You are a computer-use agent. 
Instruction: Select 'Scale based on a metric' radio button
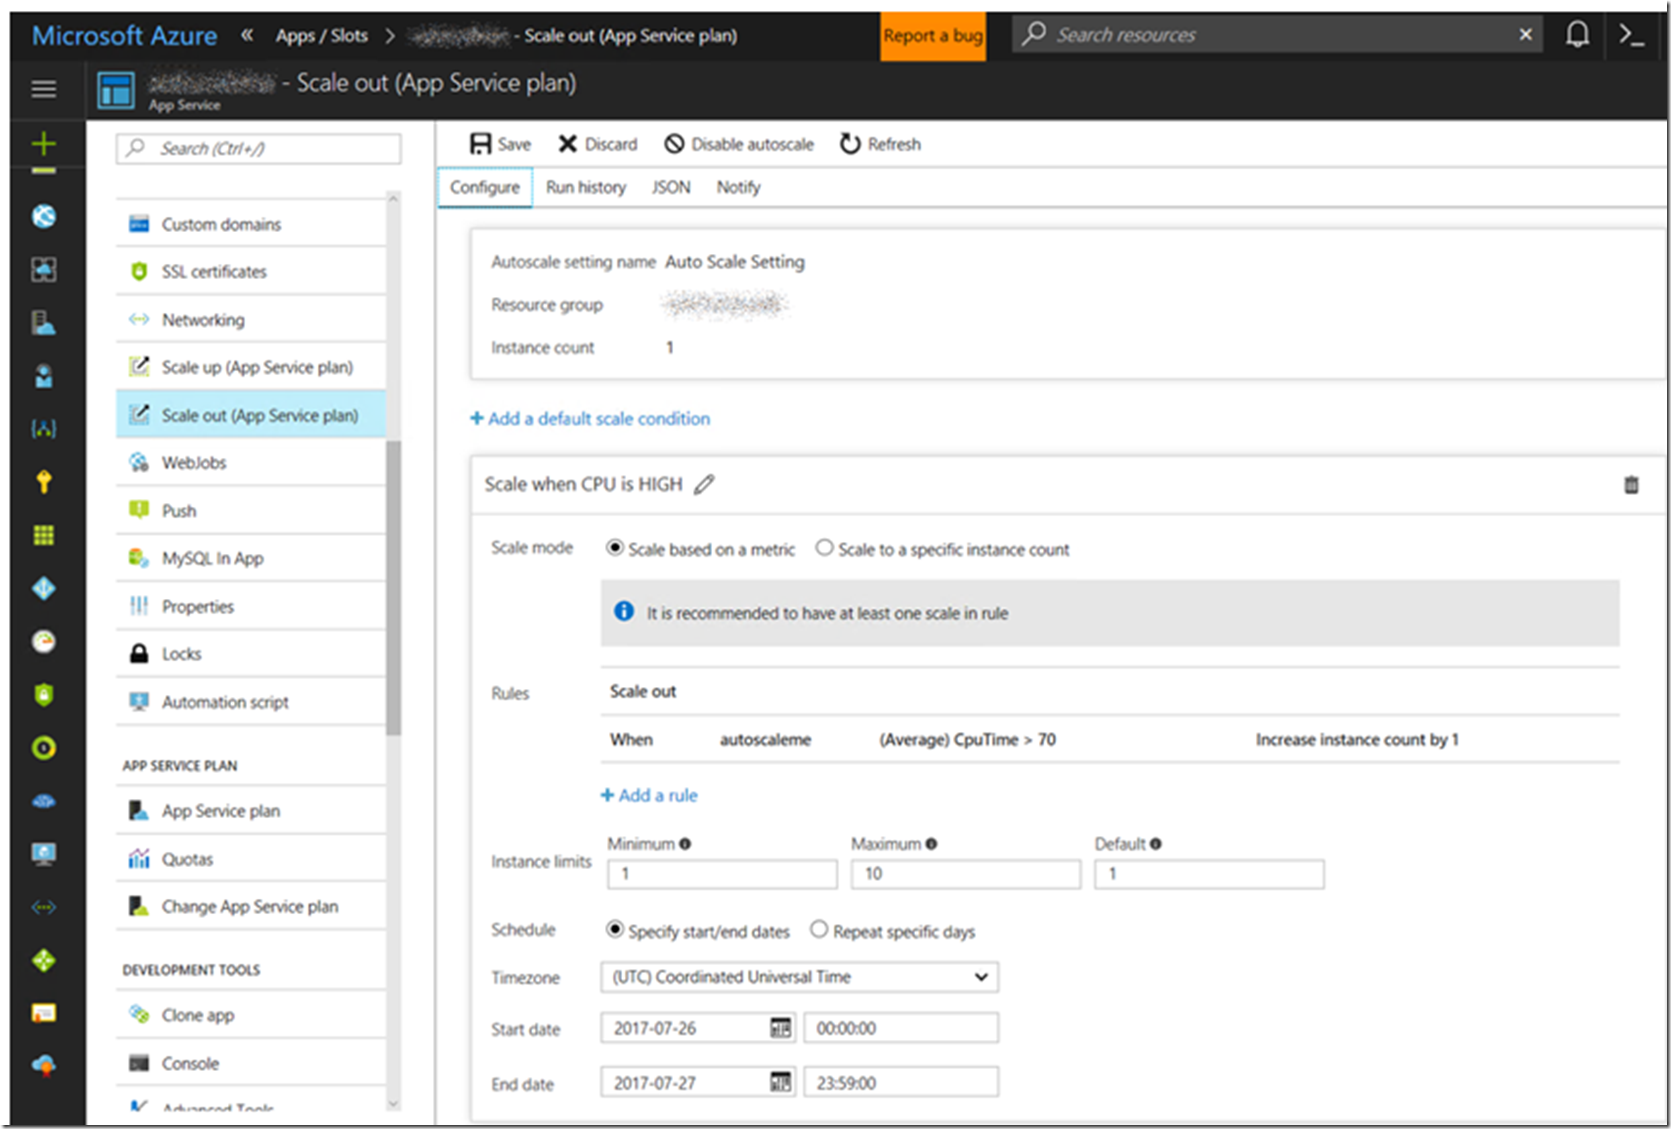615,548
